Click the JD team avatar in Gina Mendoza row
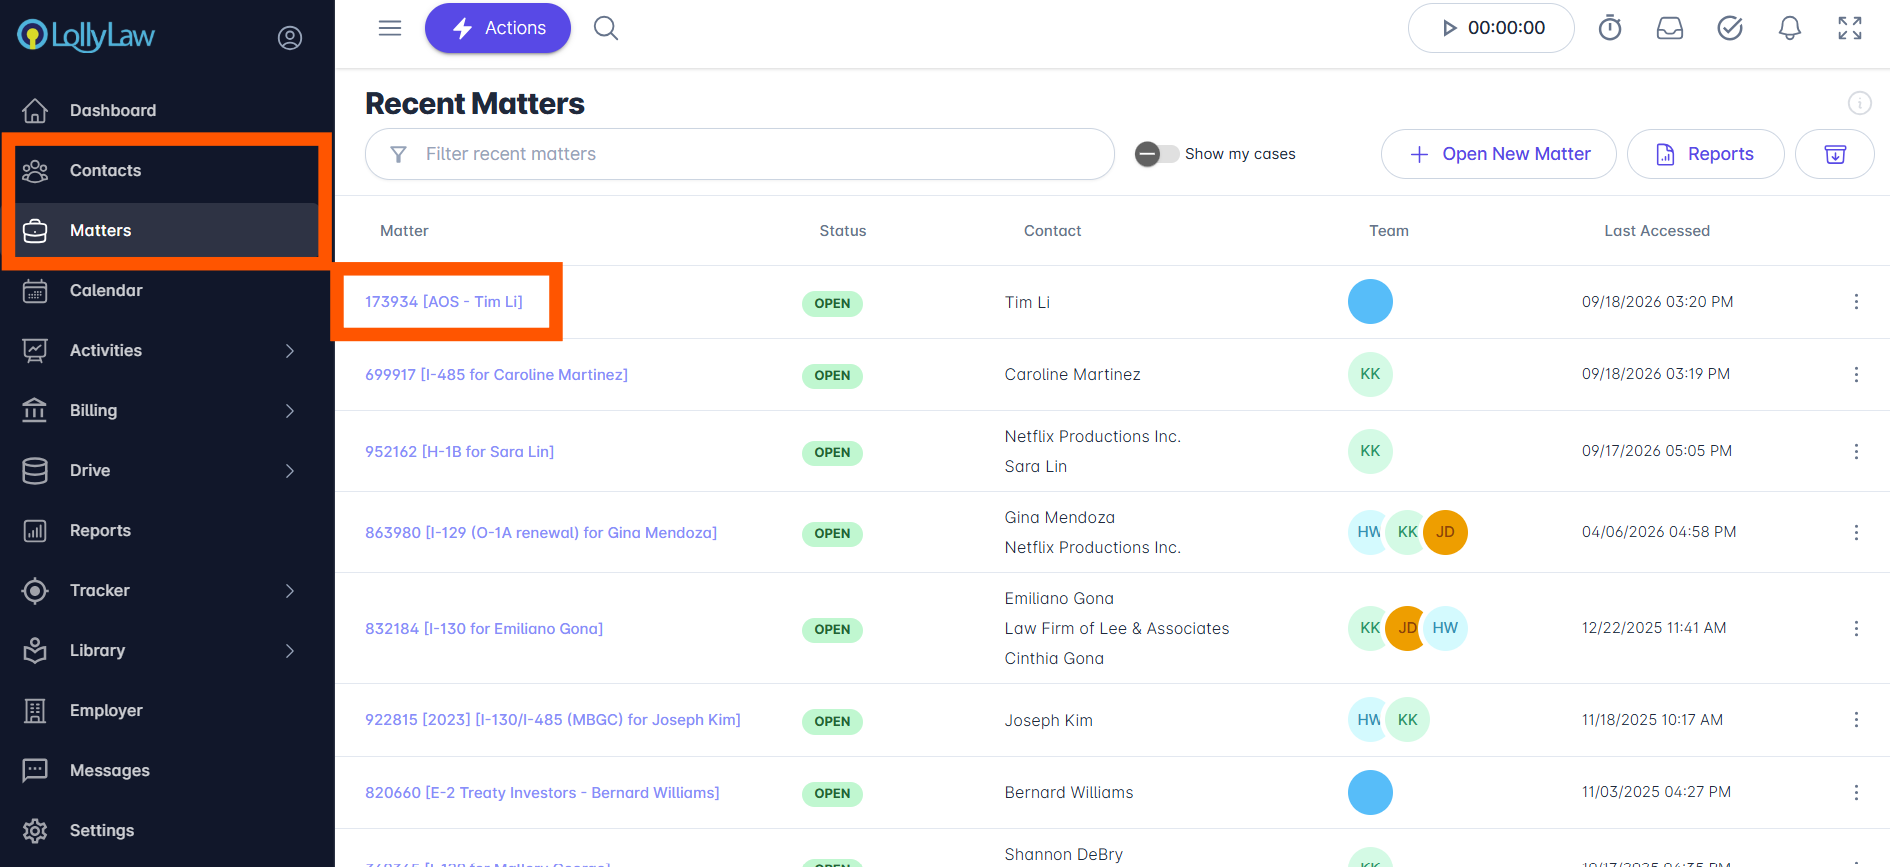Screen dimensions: 1890x867 [1445, 532]
